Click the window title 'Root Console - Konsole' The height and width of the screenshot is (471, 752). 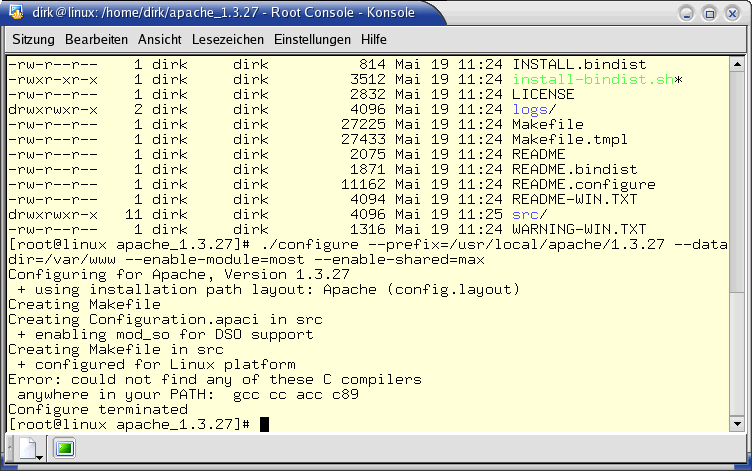pyautogui.click(x=342, y=12)
